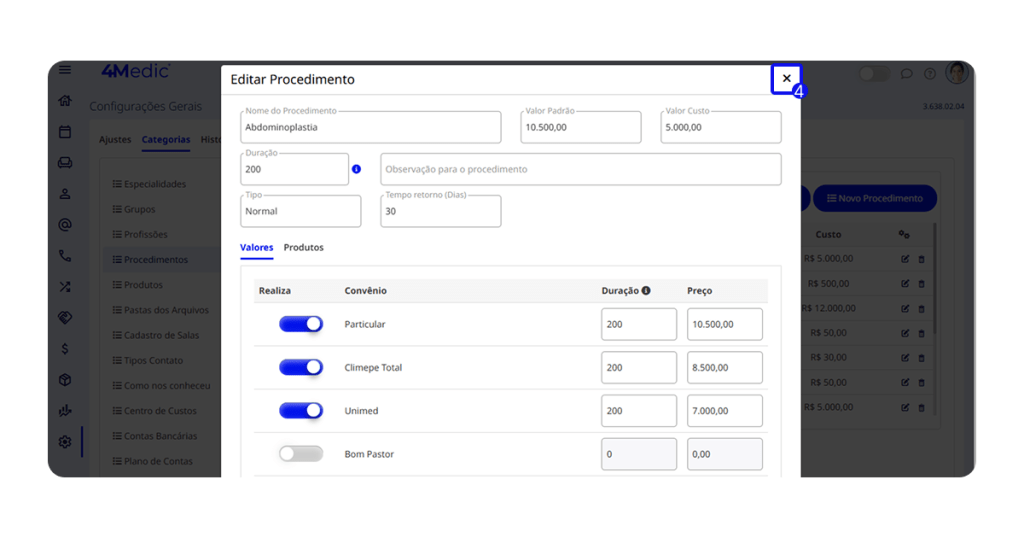Screen dimensions: 1024x538
Task: Enable the Bom Pastor toggle
Action: [x=301, y=454]
